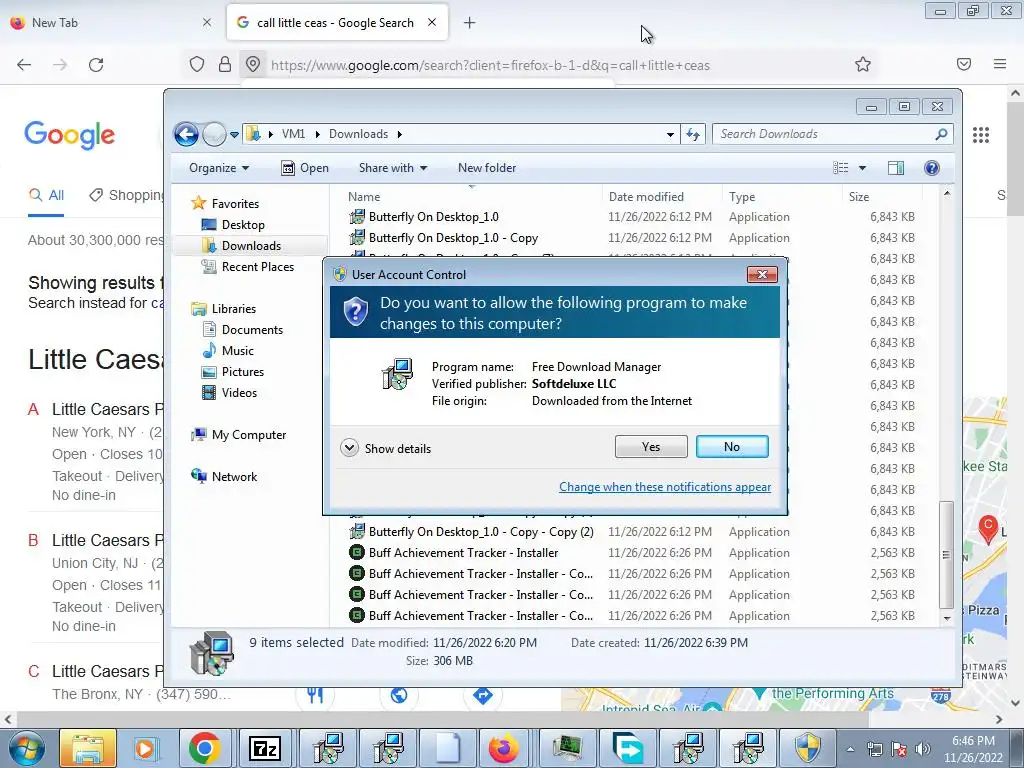This screenshot has height=768, width=1024.
Task: Open the Save to Pocket icon
Action: tap(964, 64)
